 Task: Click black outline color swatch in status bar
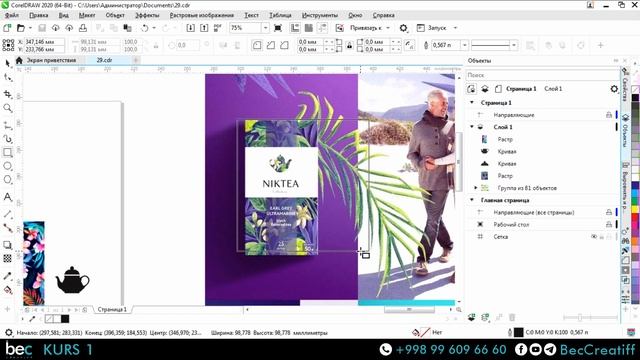[x=518, y=332]
